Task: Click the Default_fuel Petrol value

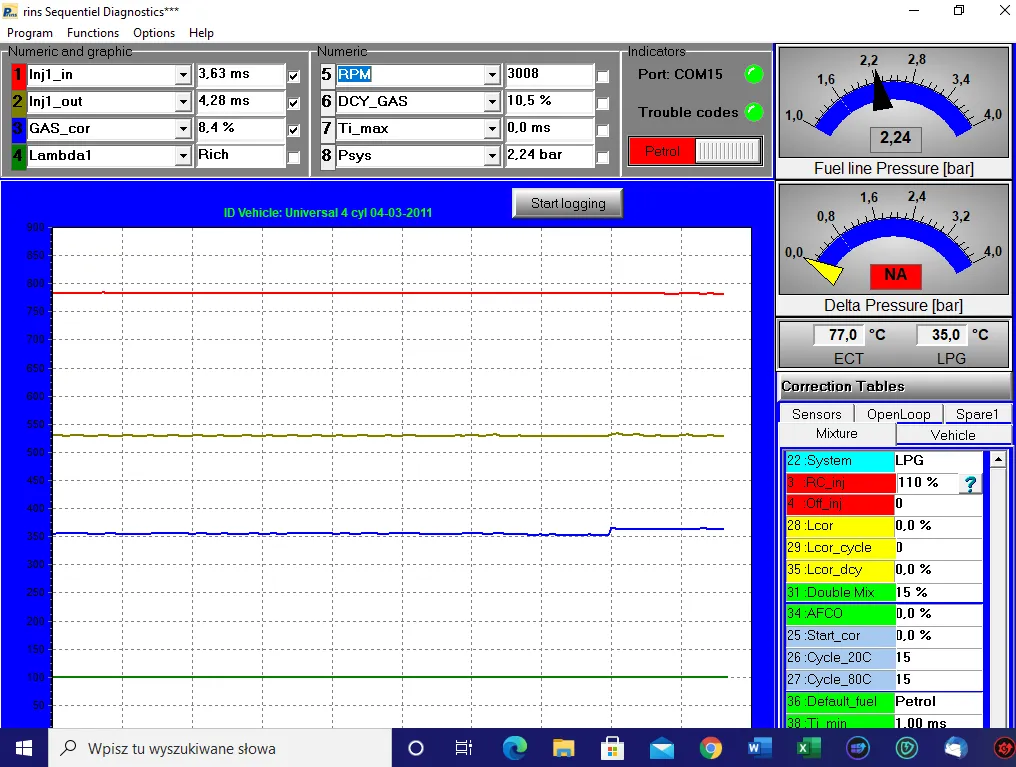Action: [938, 702]
